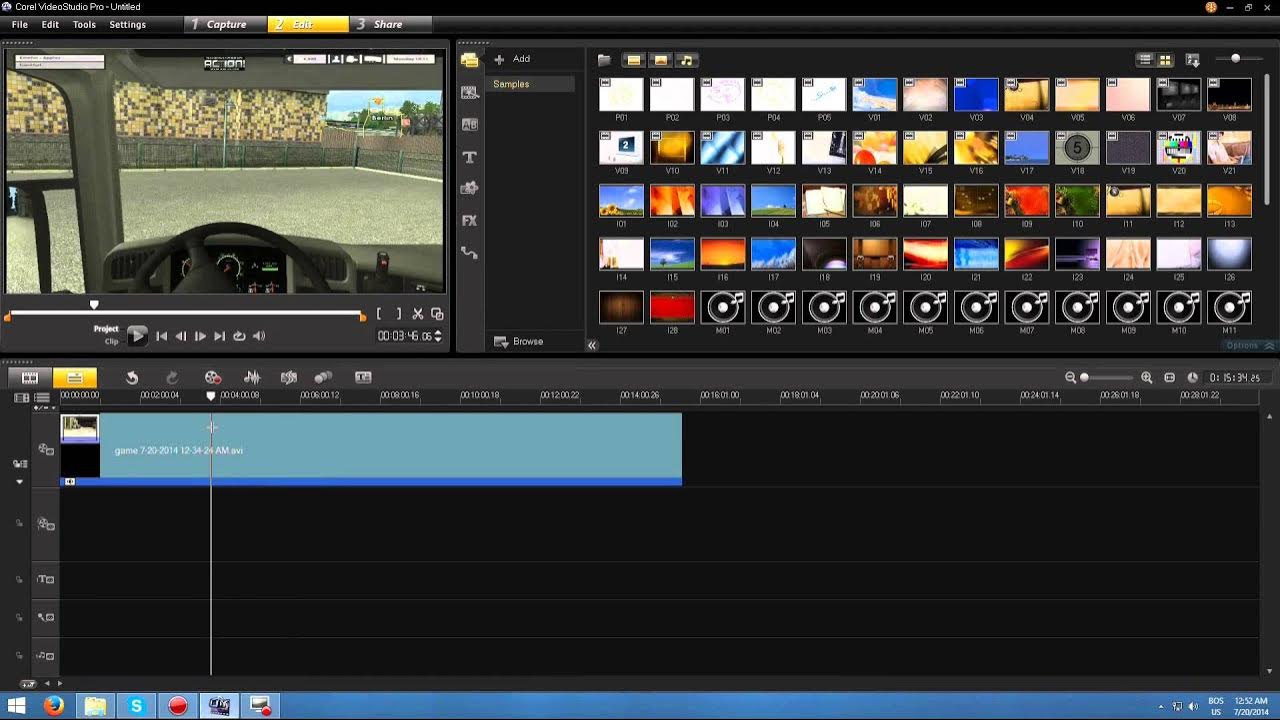Open the Record/Capture option

(212, 377)
